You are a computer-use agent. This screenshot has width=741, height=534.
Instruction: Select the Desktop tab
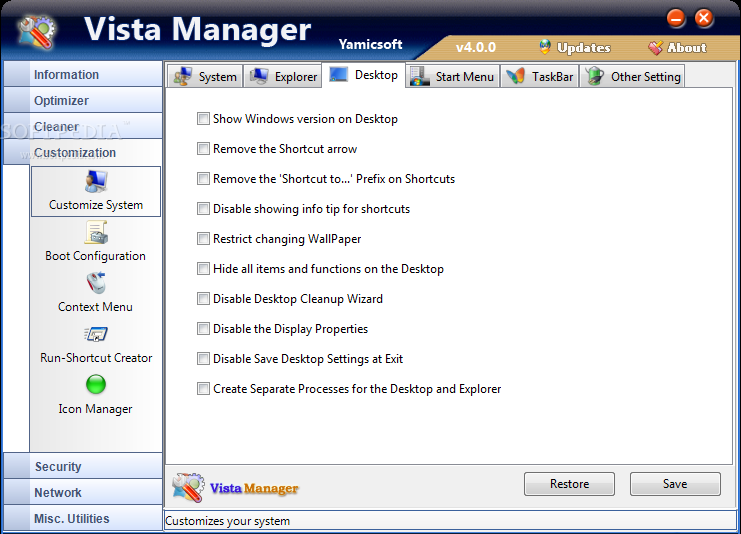[363, 75]
